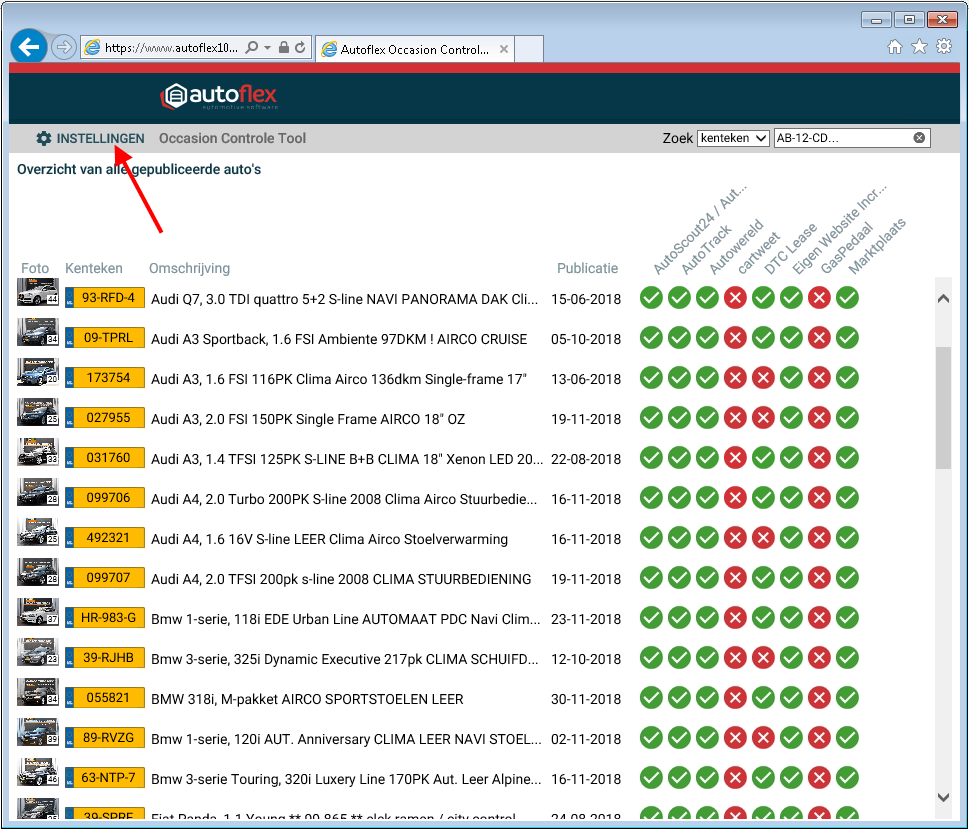Image resolution: width=969 pixels, height=830 pixels.
Task: Sort by the Publicatie column header
Action: (x=587, y=268)
